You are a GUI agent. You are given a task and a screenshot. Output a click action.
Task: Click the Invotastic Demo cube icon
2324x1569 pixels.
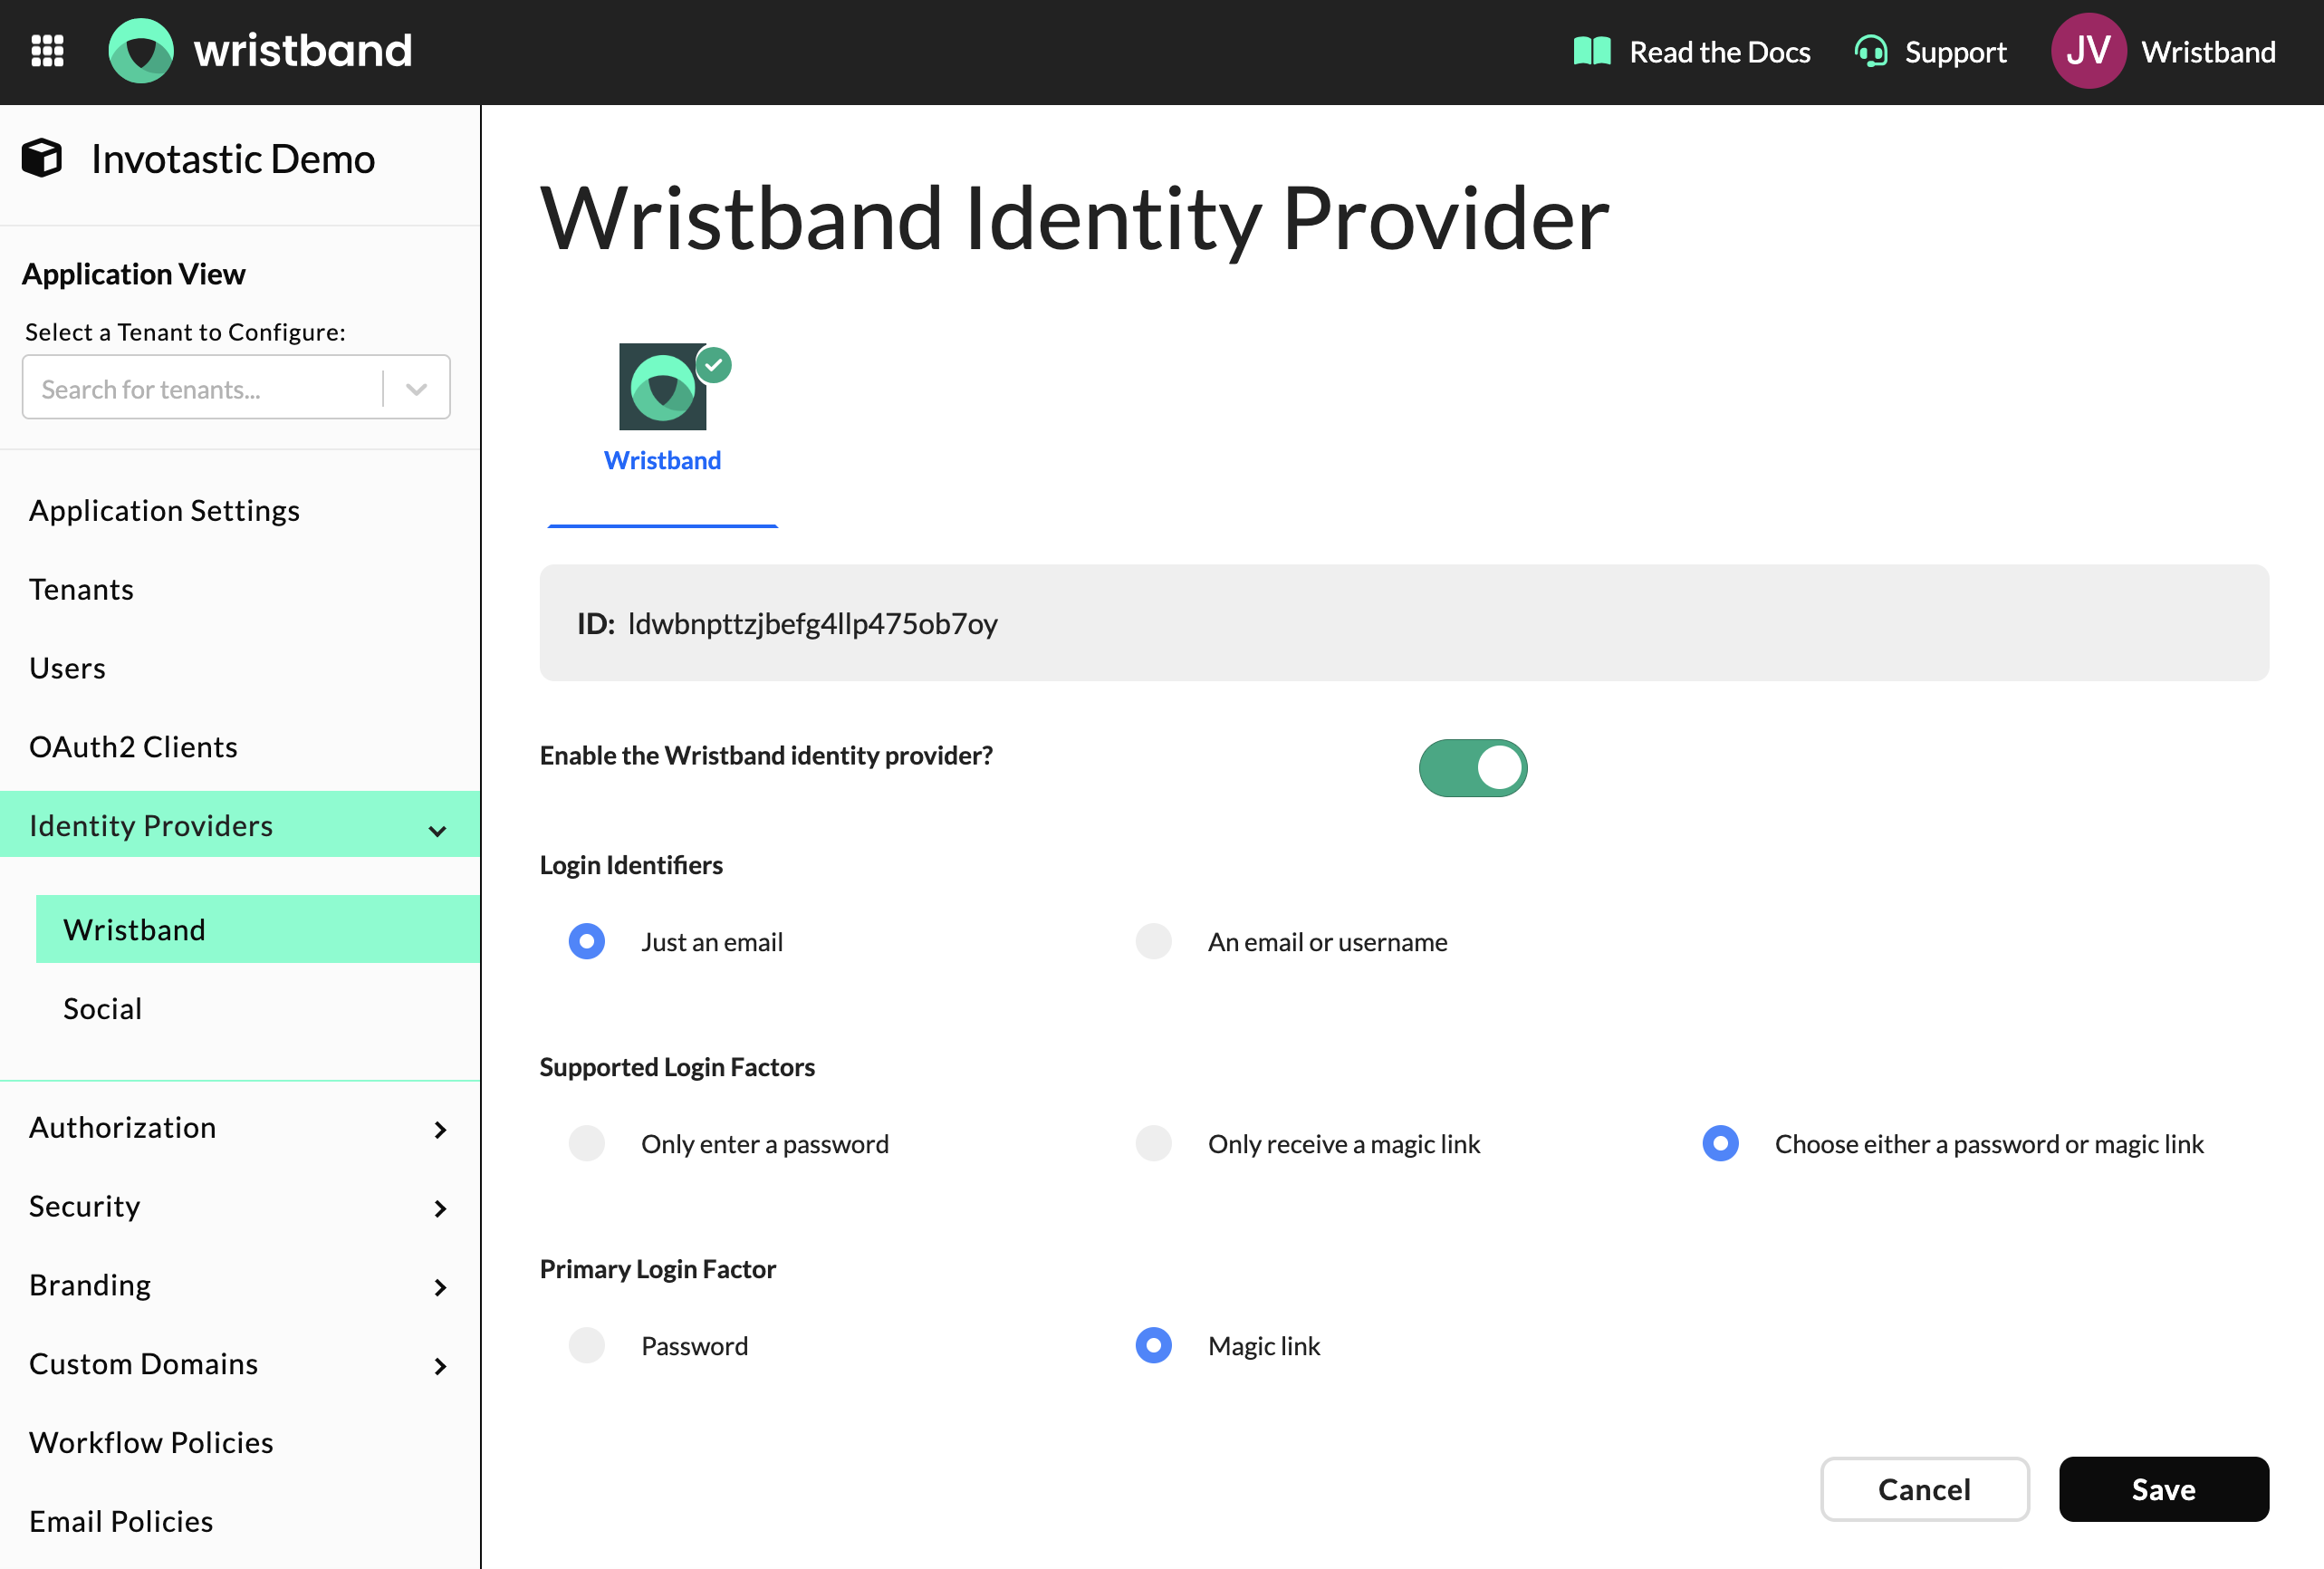click(x=42, y=158)
